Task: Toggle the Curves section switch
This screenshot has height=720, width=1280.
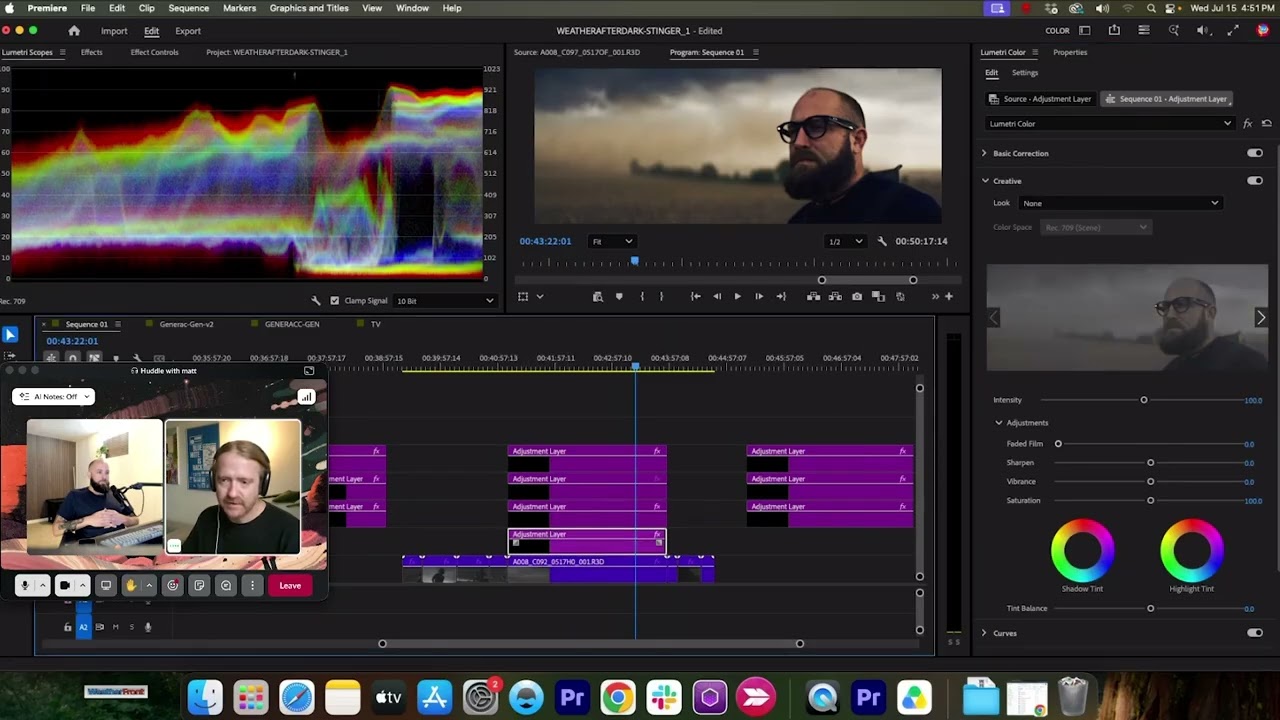Action: [1255, 633]
